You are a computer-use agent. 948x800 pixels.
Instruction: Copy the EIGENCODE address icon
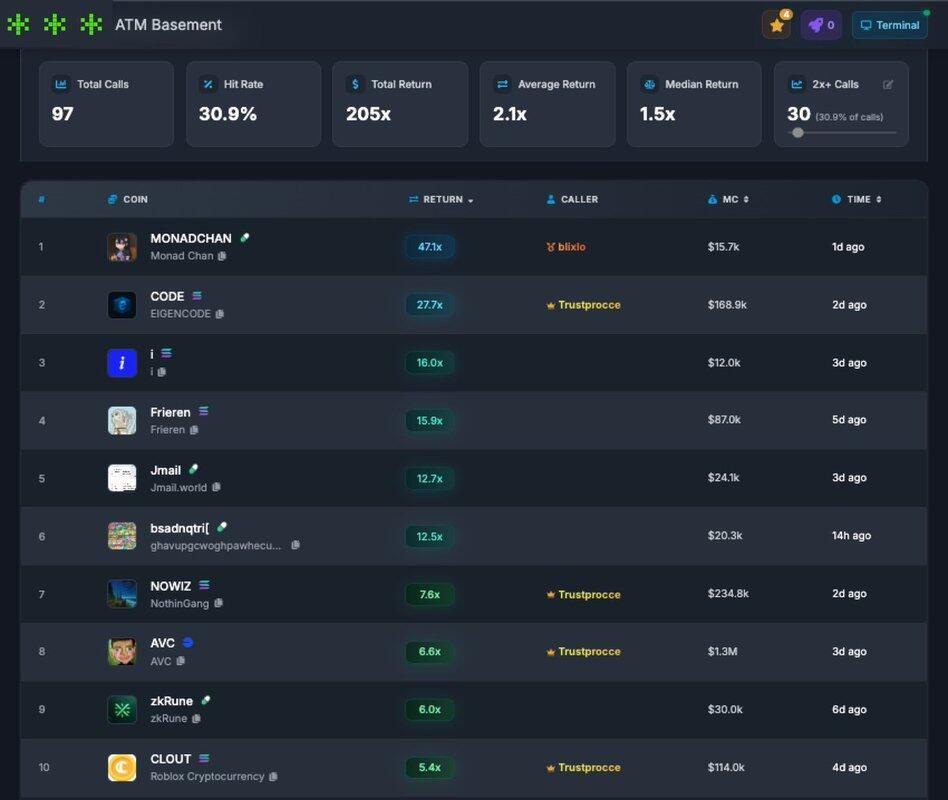pos(220,314)
